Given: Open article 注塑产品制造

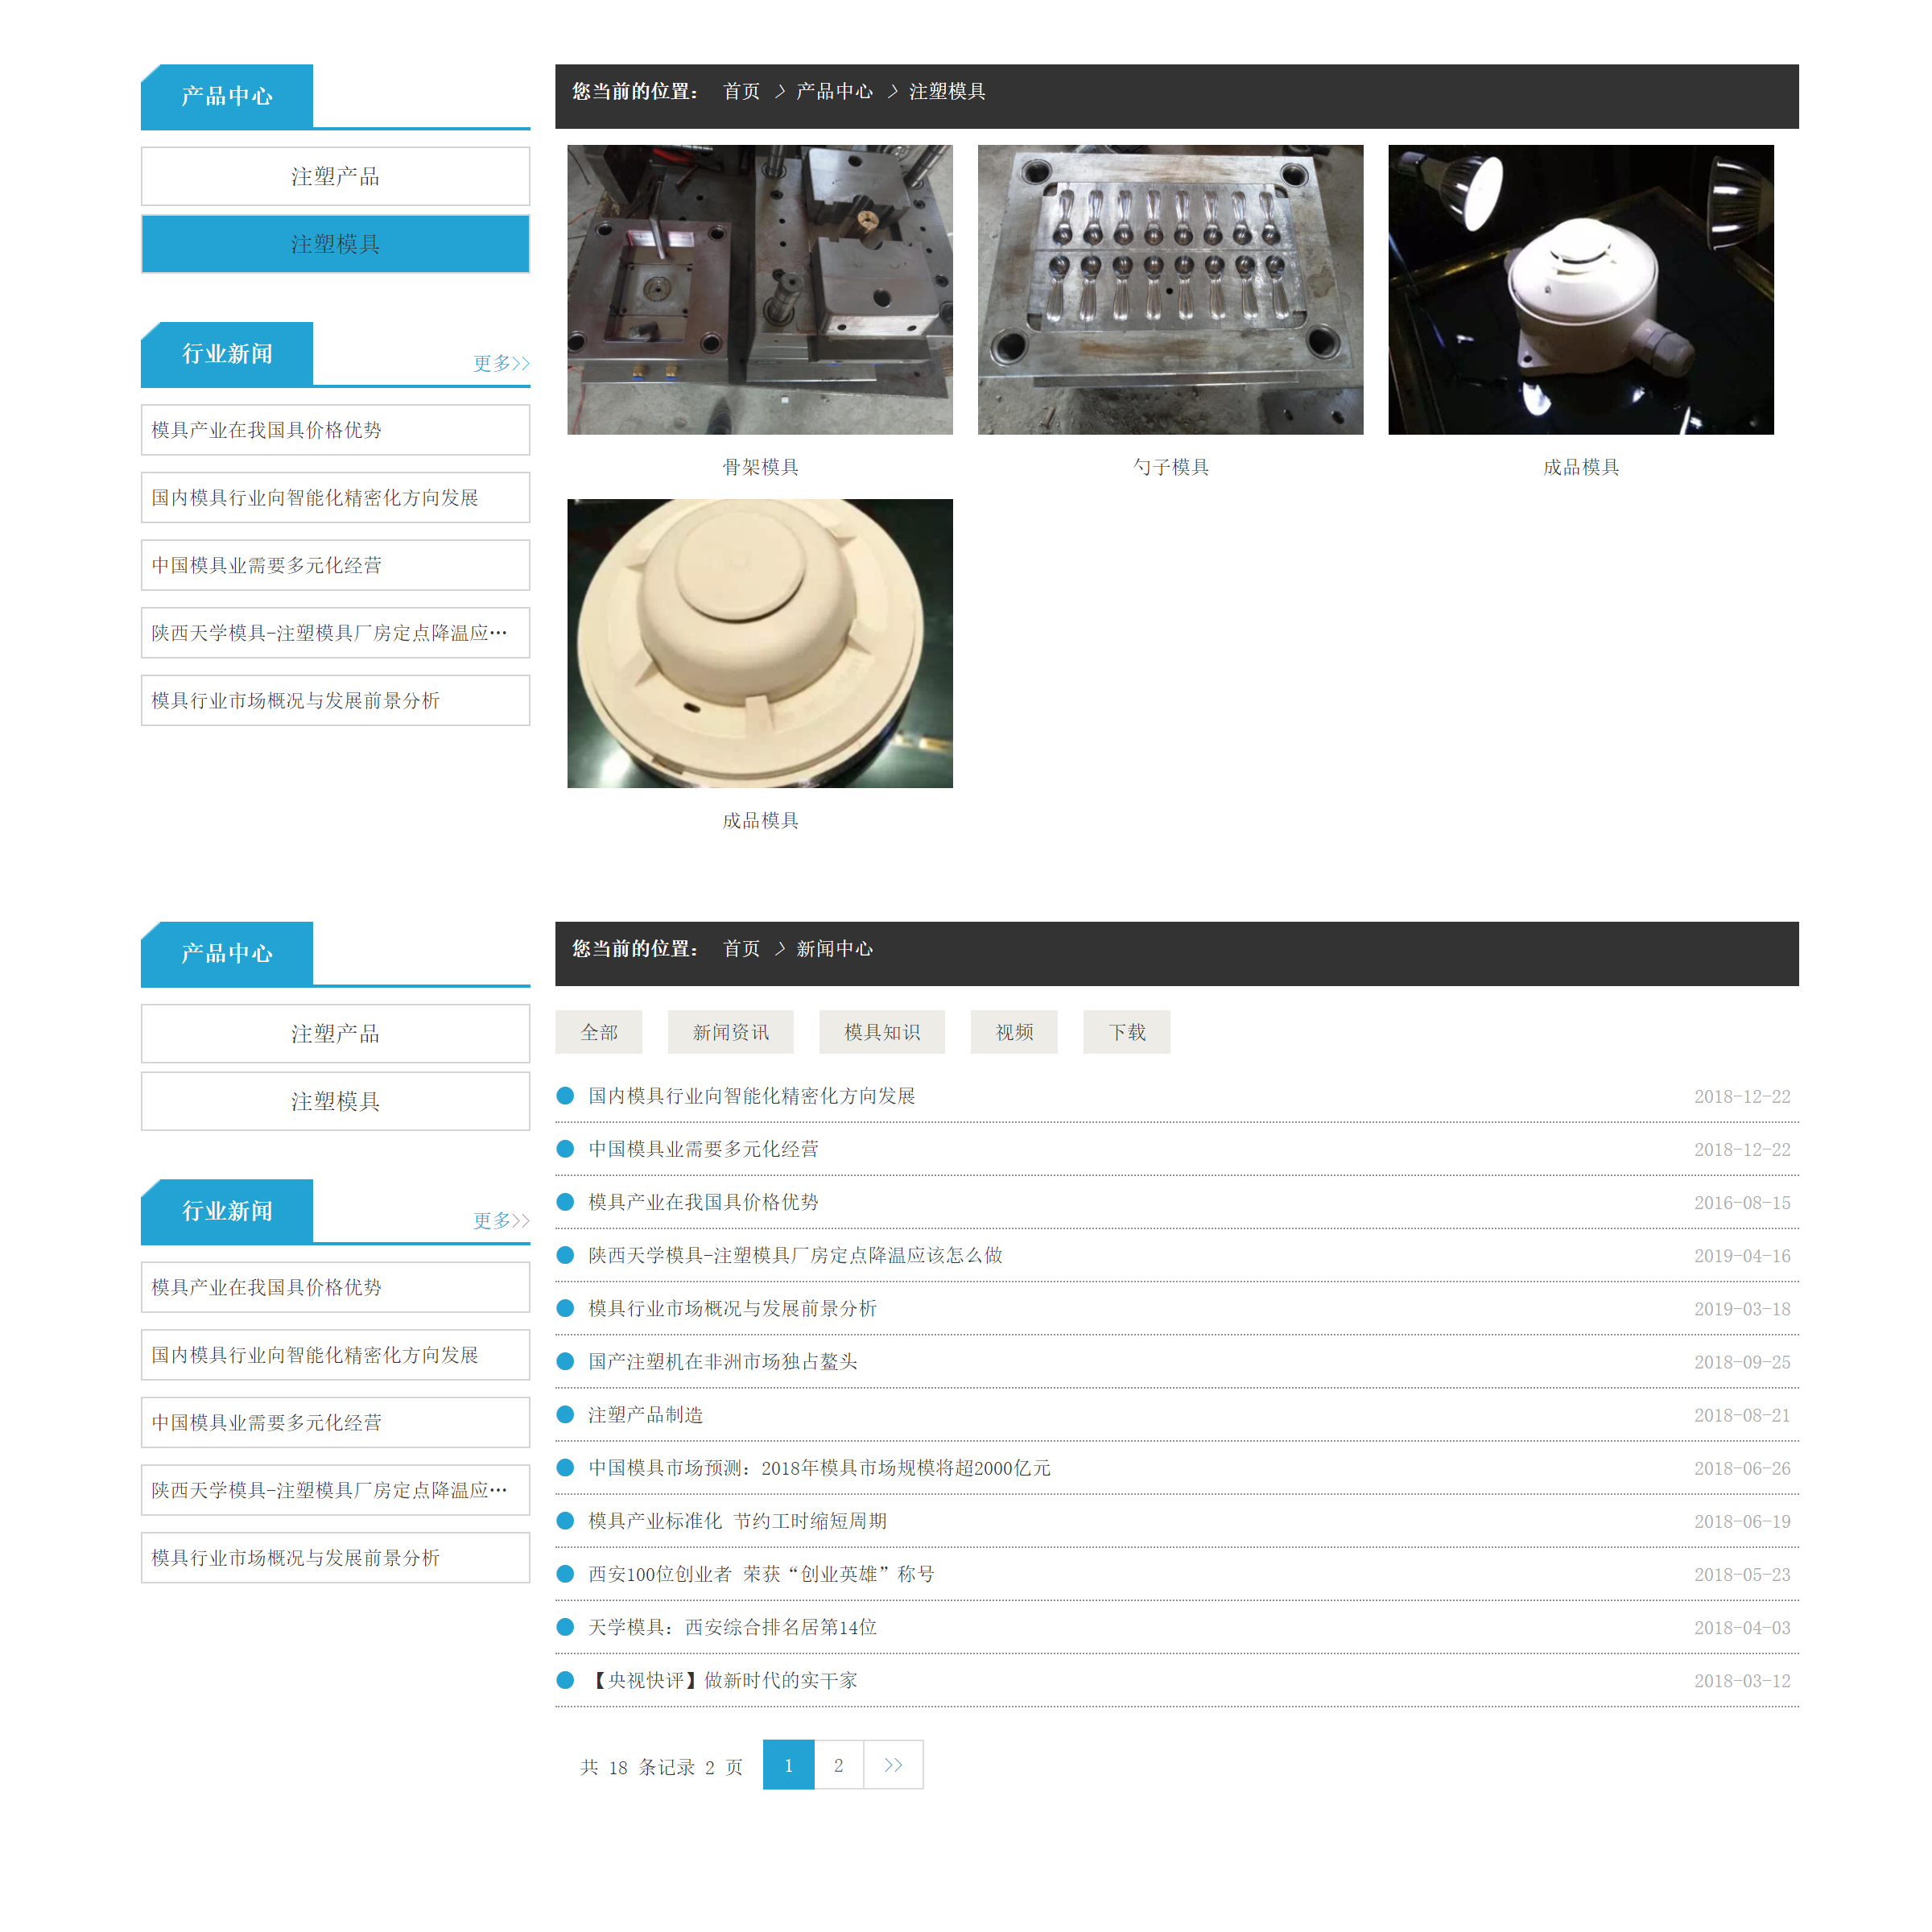Looking at the screenshot, I should point(645,1414).
